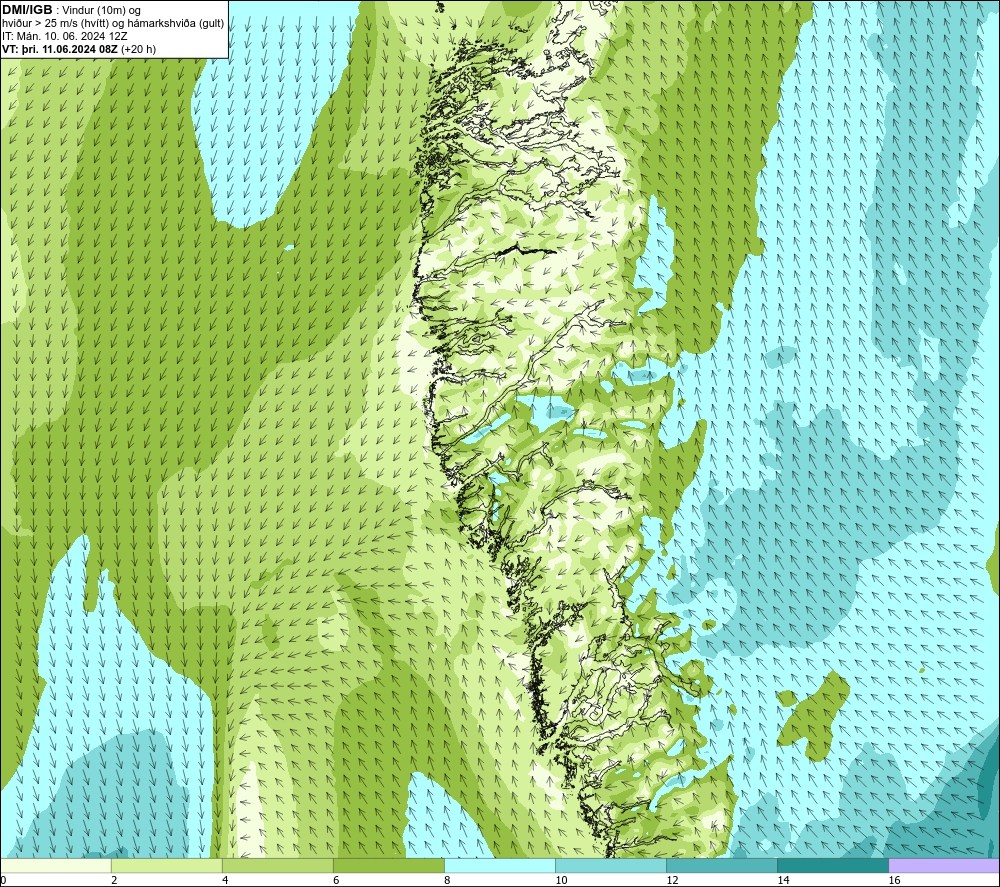Click the legend value label 8
Viewport: 1000px width, 887px height.
[447, 880]
